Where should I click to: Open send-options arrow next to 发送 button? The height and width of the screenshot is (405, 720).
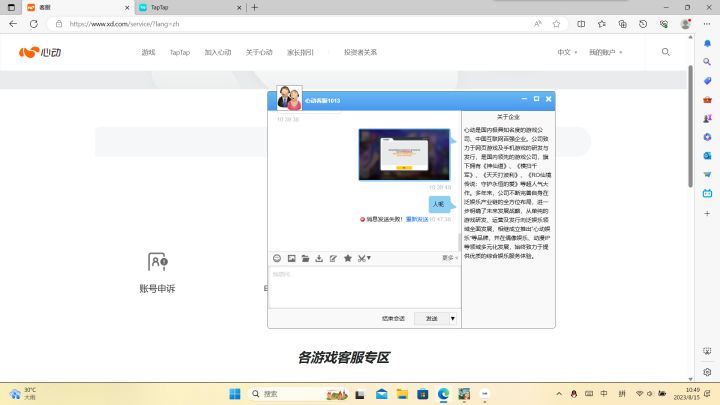453,318
